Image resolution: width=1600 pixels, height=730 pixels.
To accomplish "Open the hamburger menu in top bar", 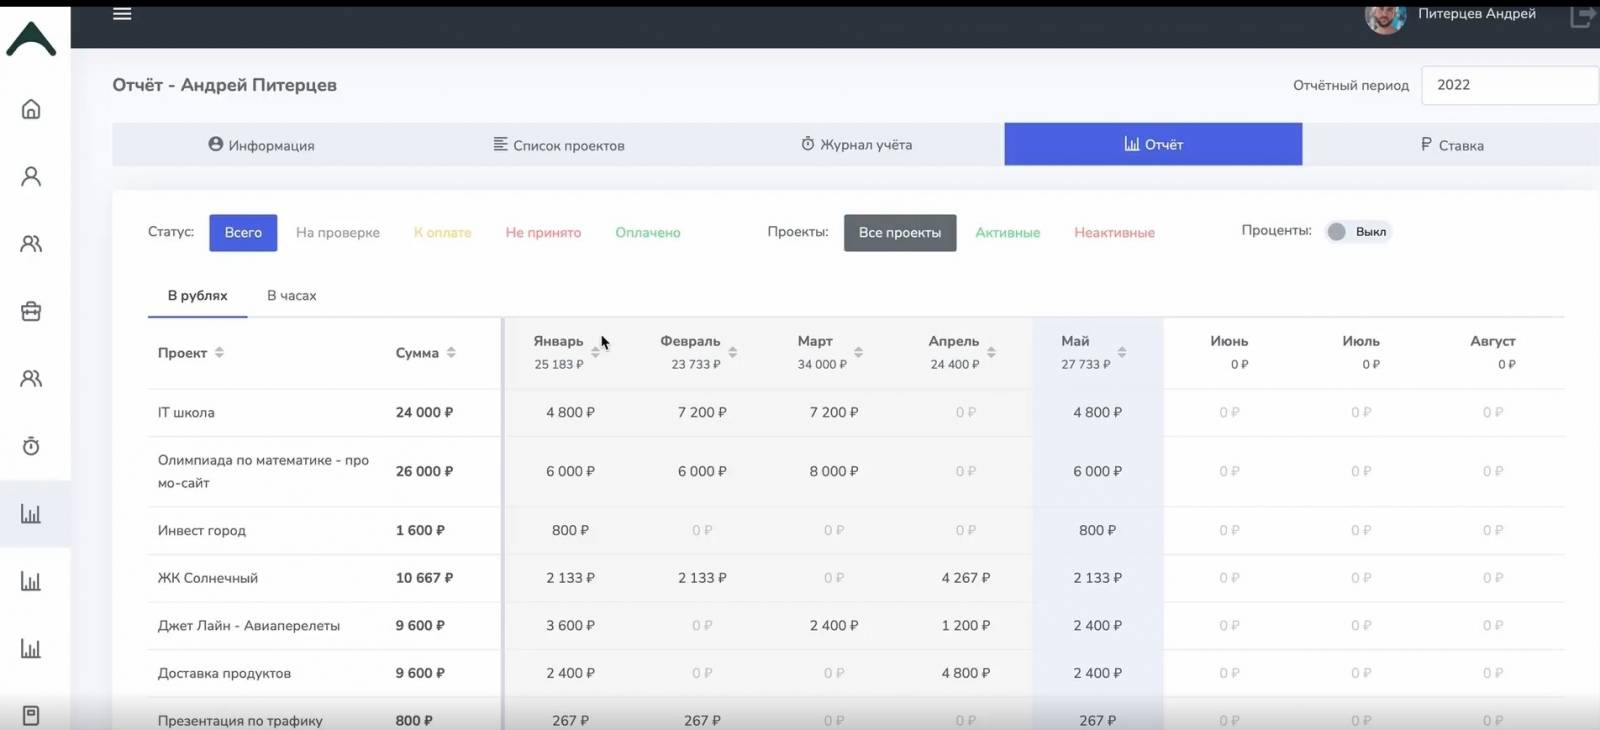I will [122, 14].
